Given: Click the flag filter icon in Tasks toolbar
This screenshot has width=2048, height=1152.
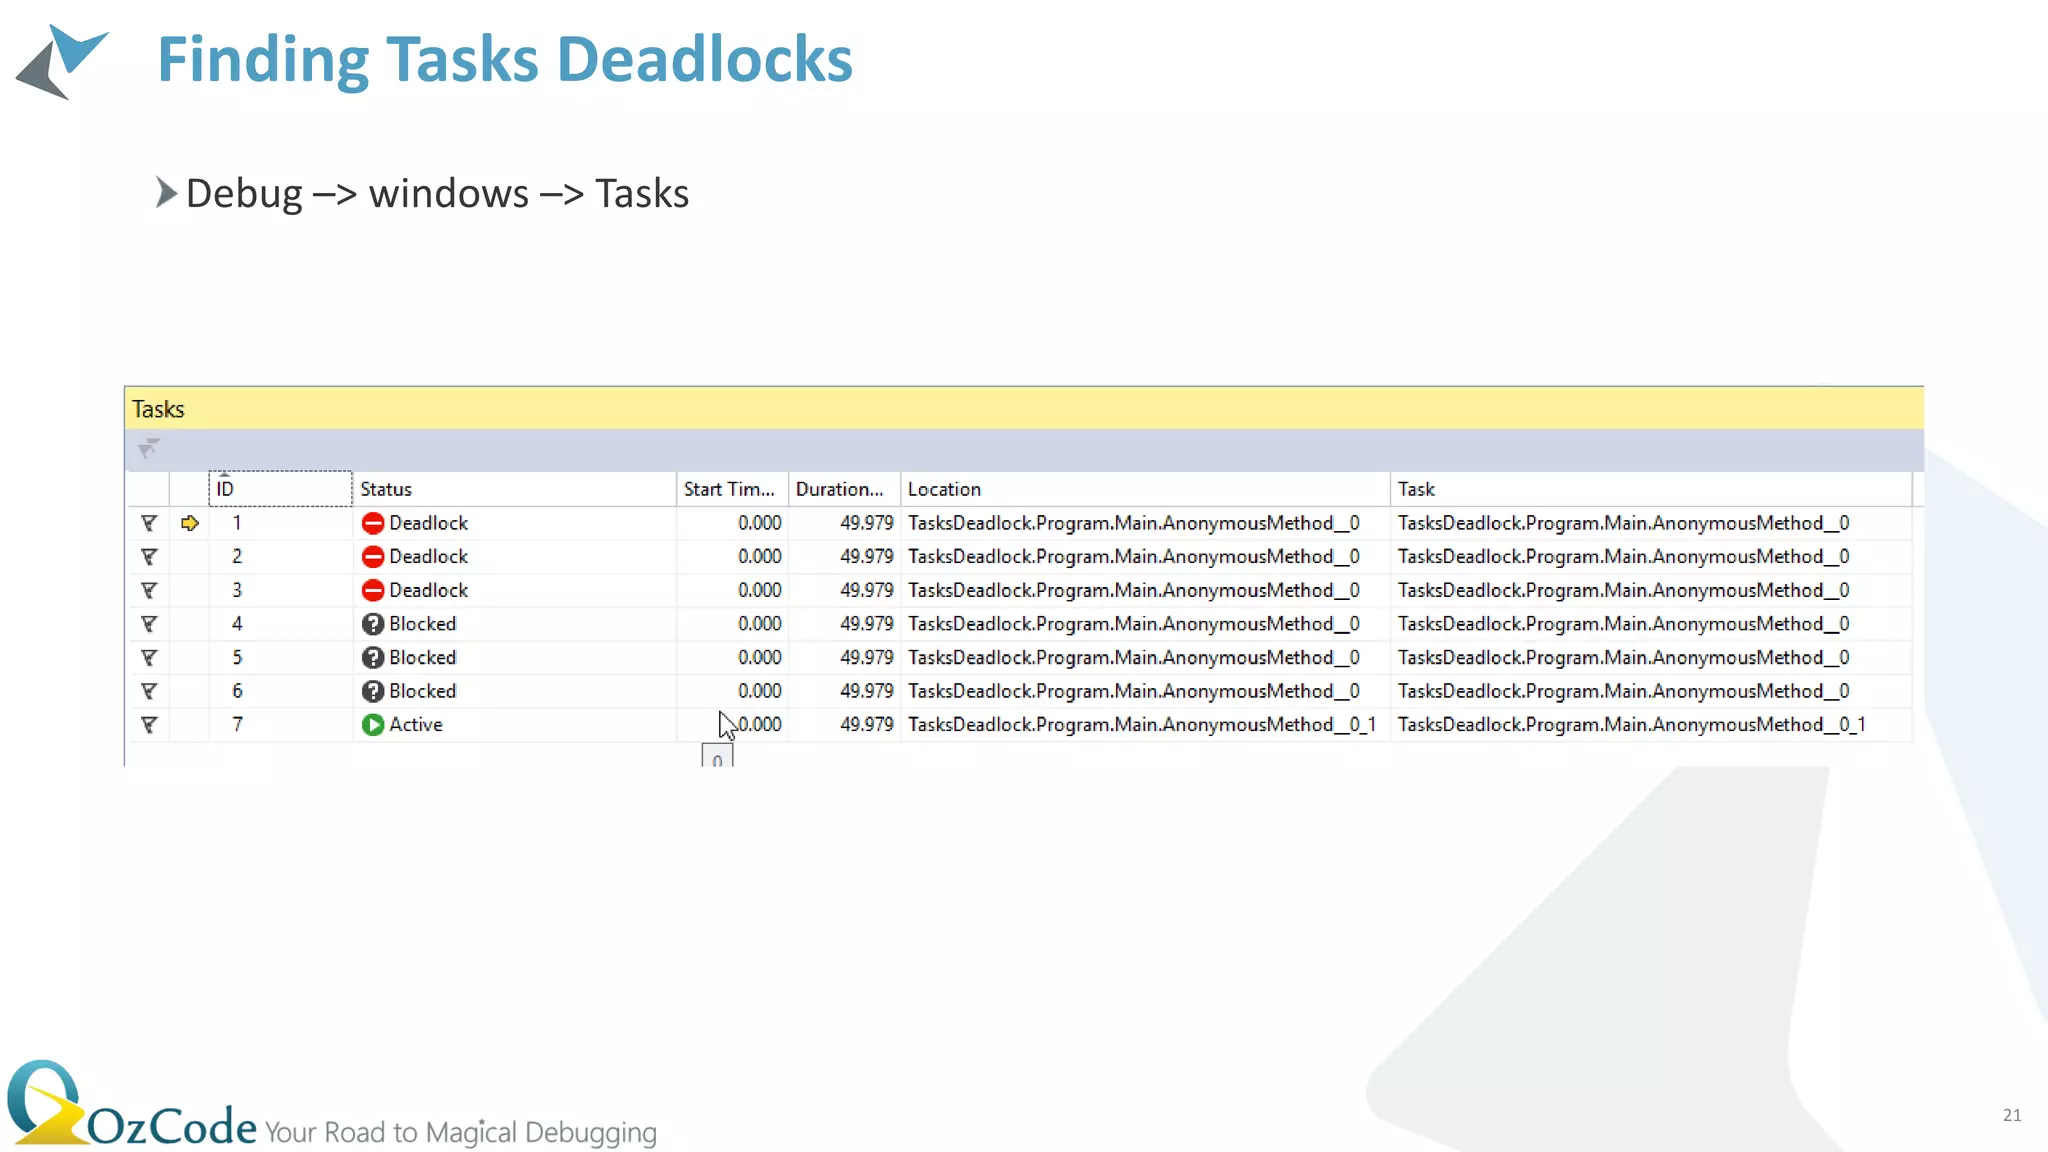Looking at the screenshot, I should (x=149, y=449).
